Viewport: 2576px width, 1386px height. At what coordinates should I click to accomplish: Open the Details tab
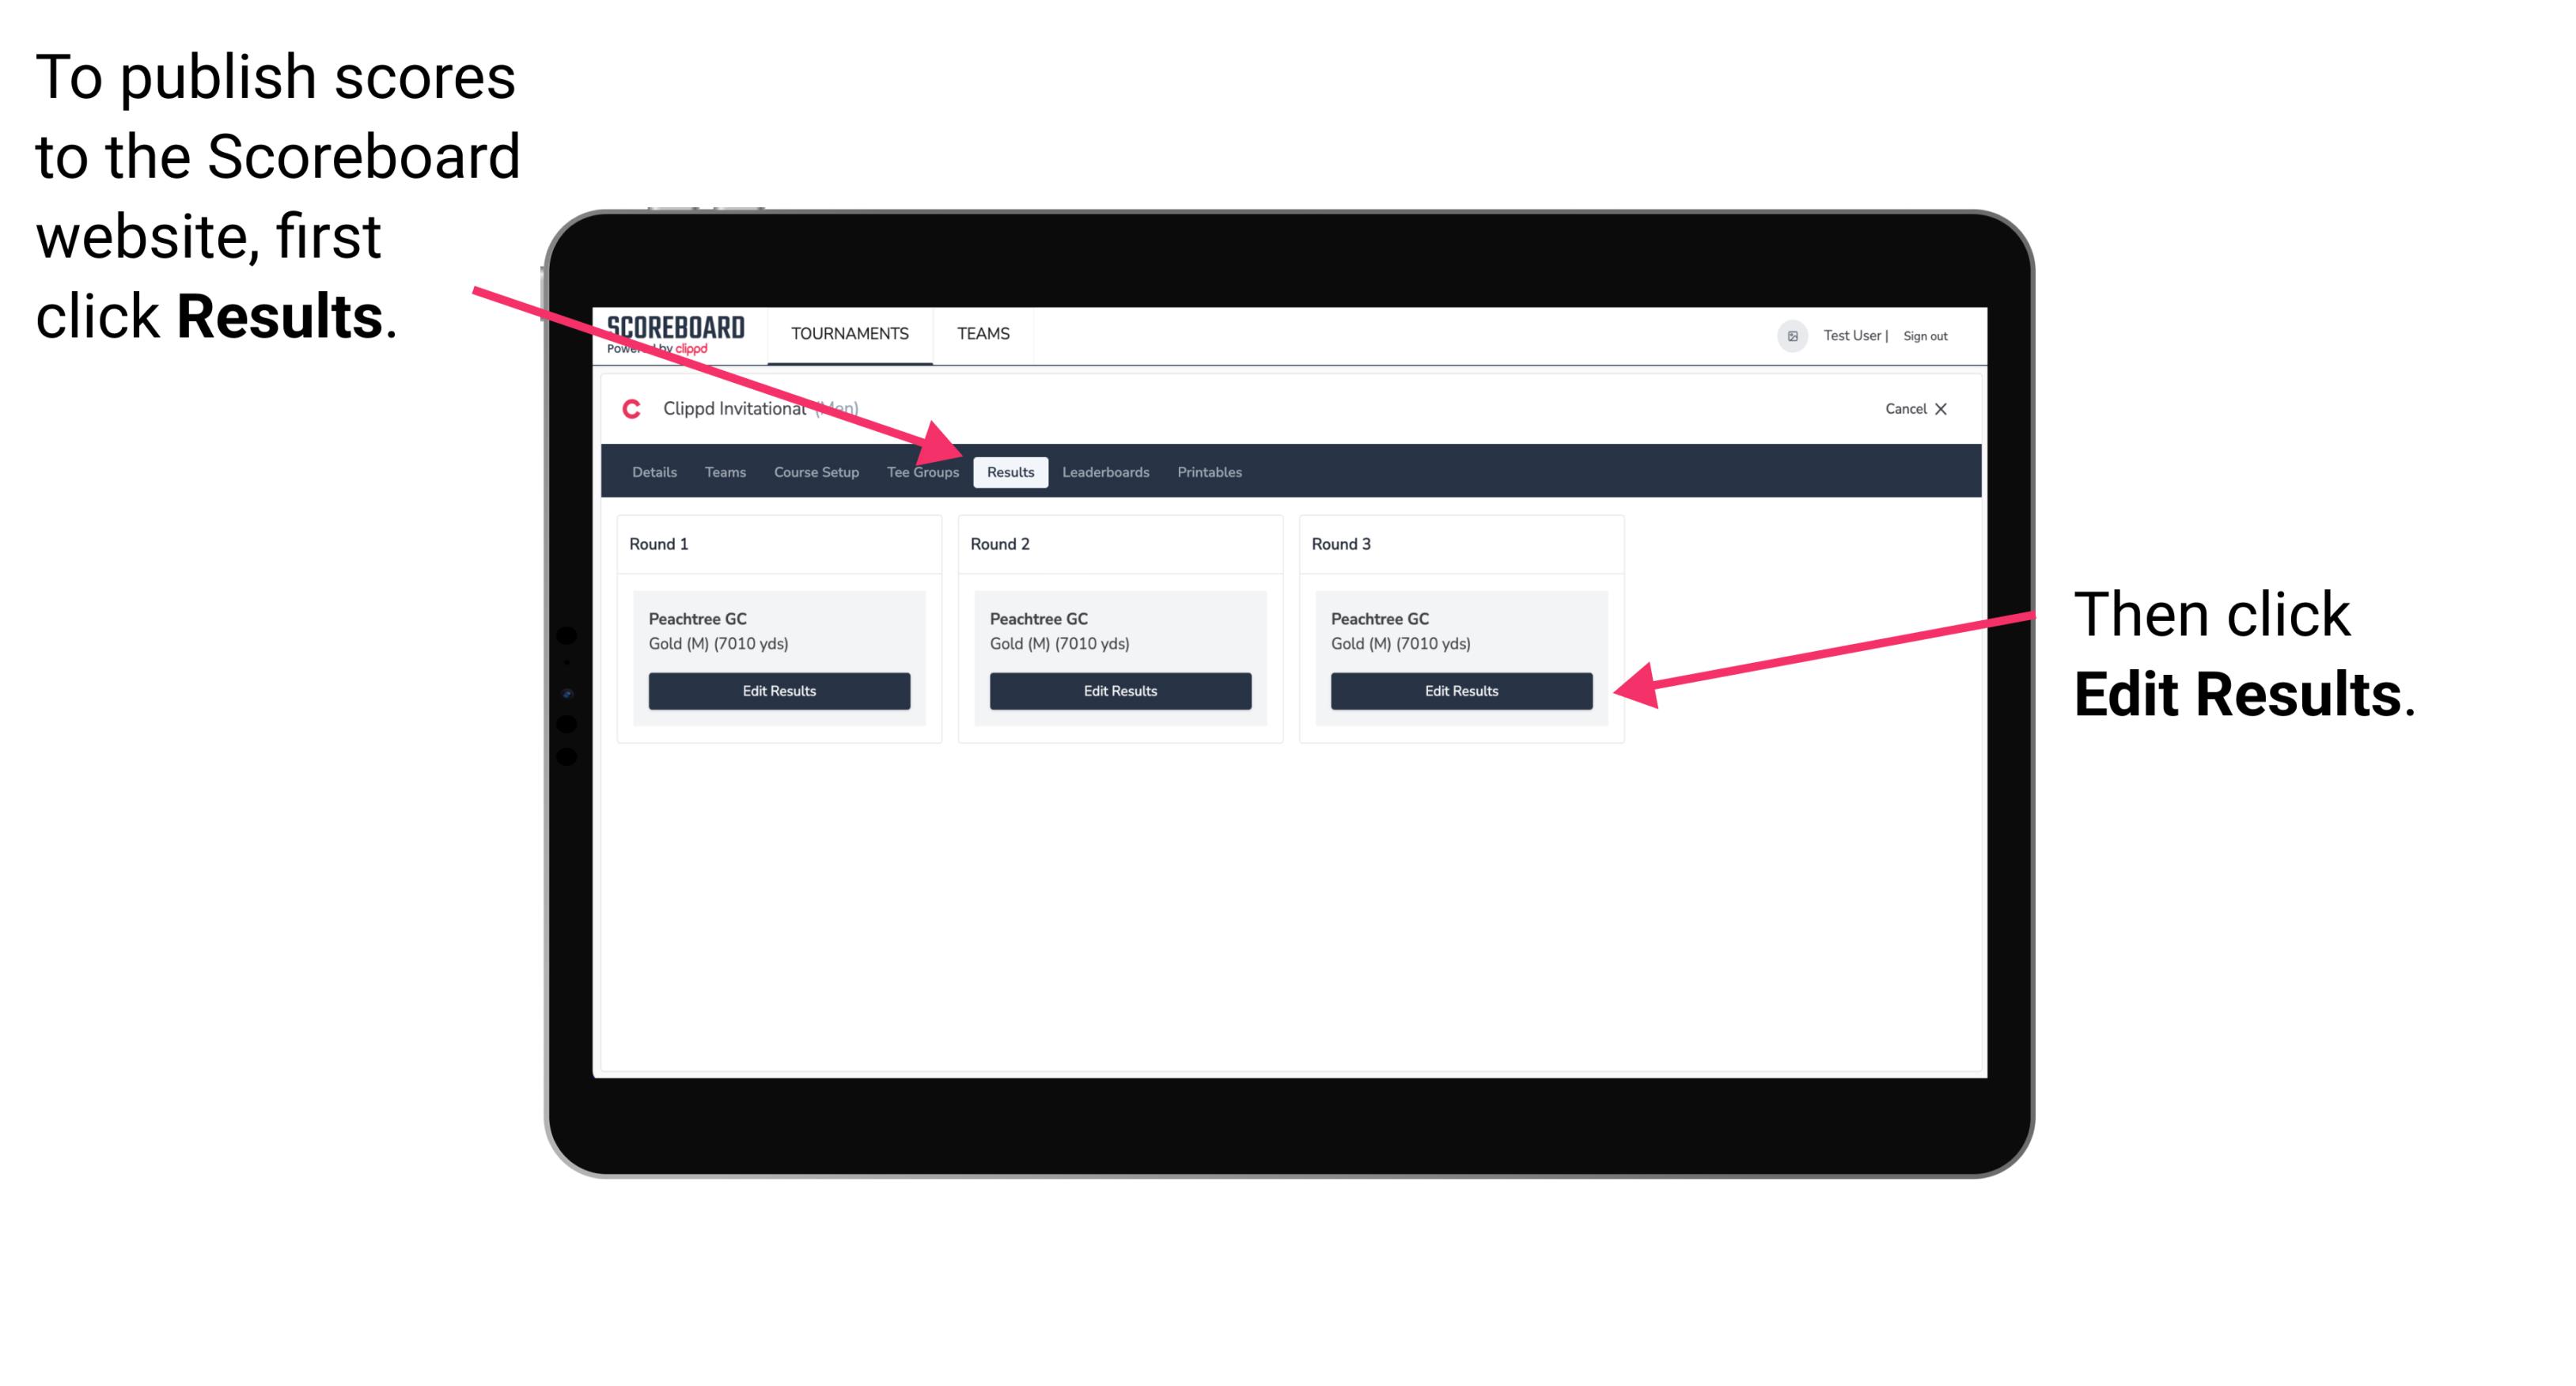click(656, 473)
